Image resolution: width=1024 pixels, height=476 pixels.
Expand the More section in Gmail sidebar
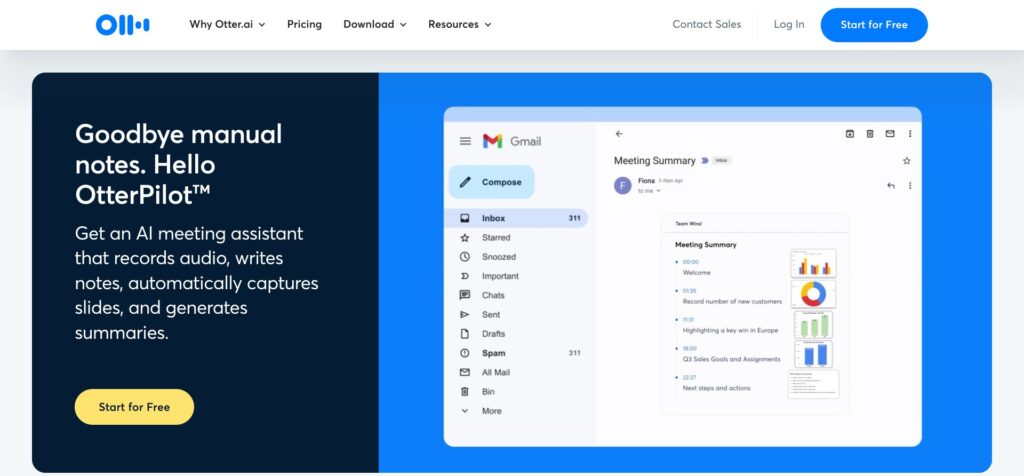(x=490, y=411)
